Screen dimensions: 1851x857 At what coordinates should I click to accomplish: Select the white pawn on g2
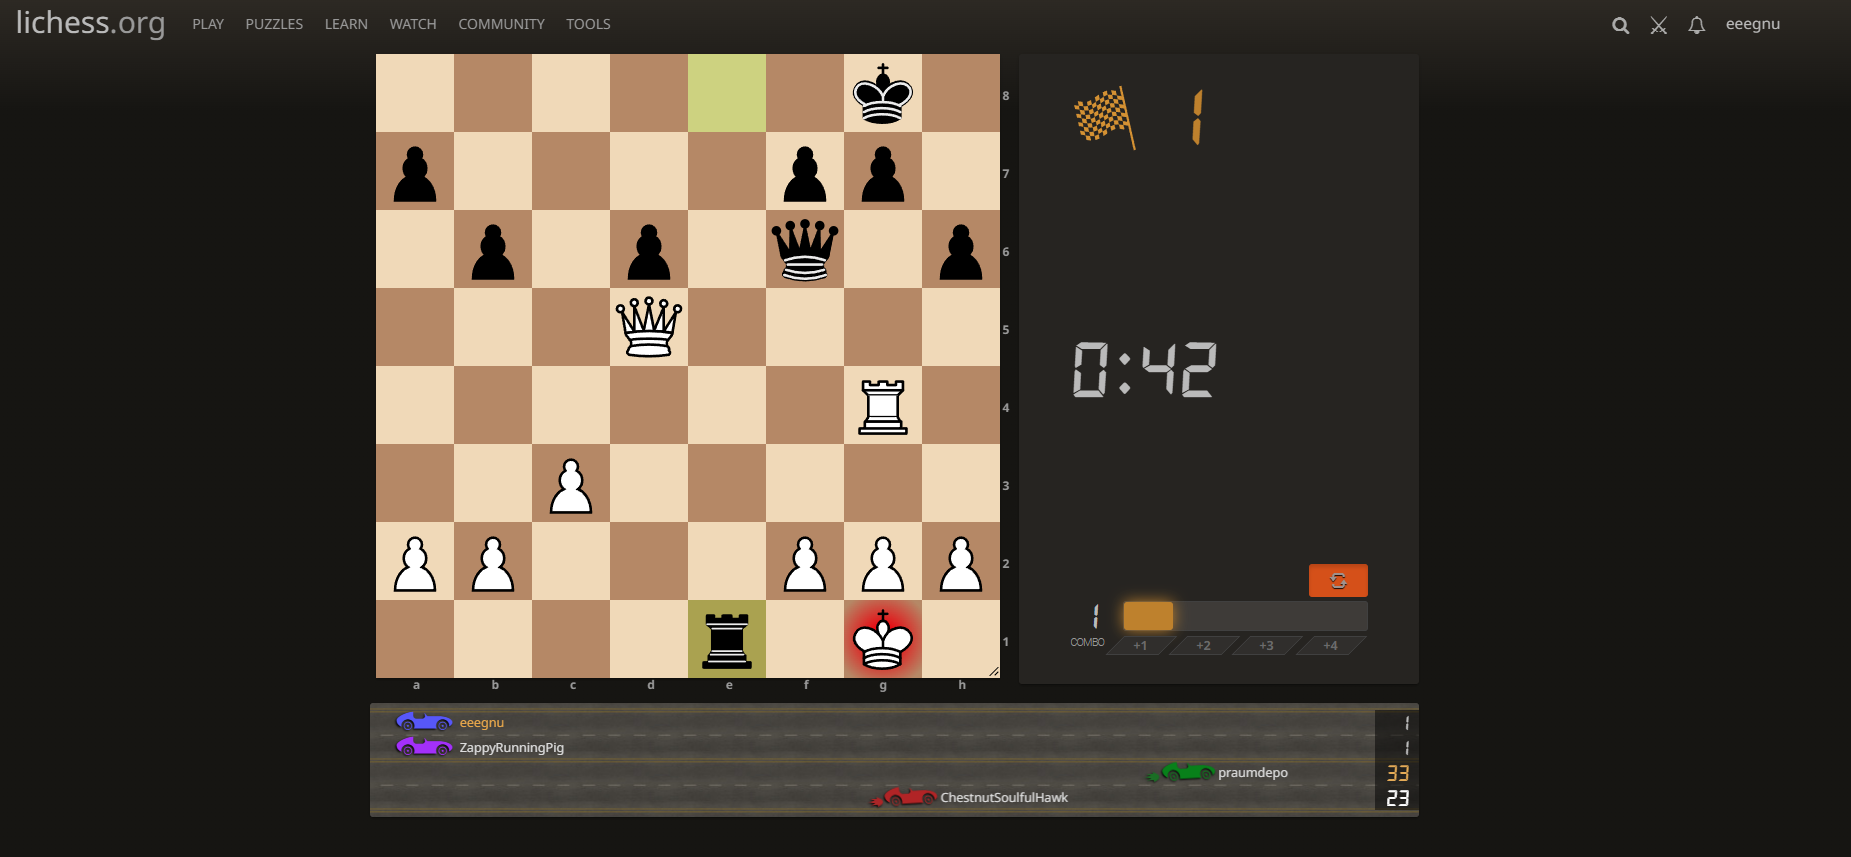tap(883, 561)
